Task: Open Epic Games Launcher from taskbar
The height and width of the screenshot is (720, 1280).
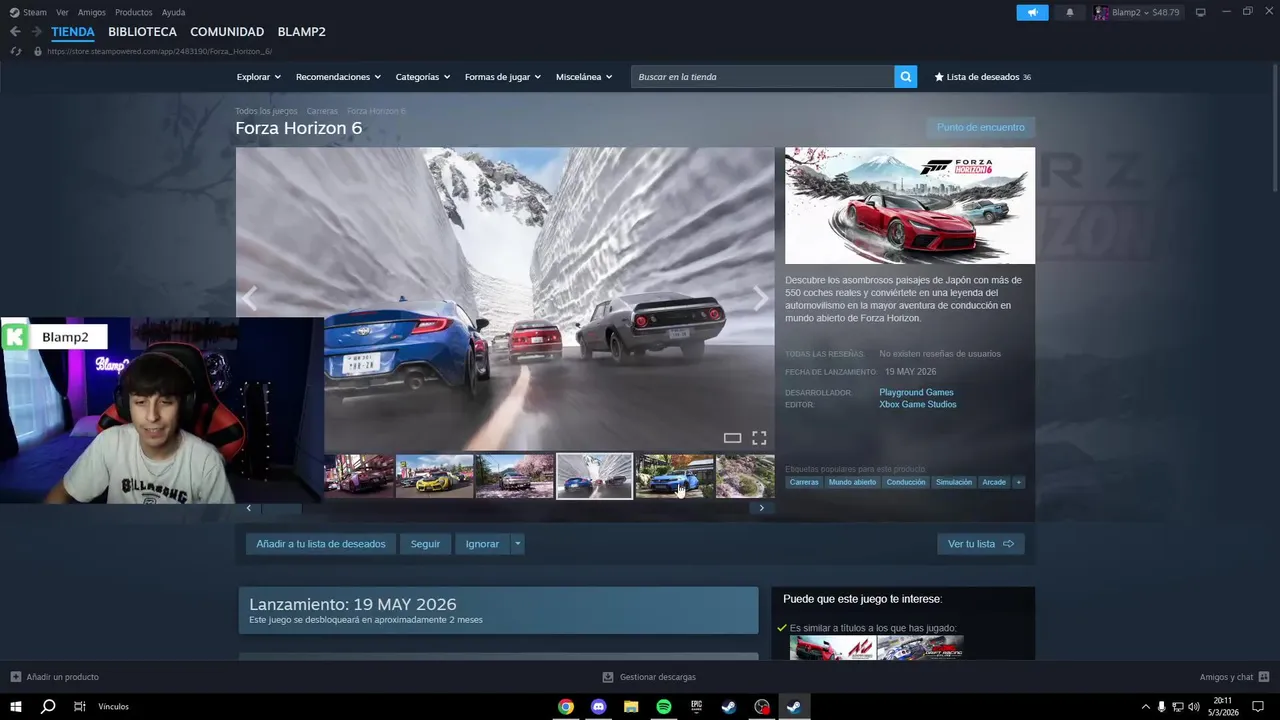Action: pyautogui.click(x=697, y=707)
